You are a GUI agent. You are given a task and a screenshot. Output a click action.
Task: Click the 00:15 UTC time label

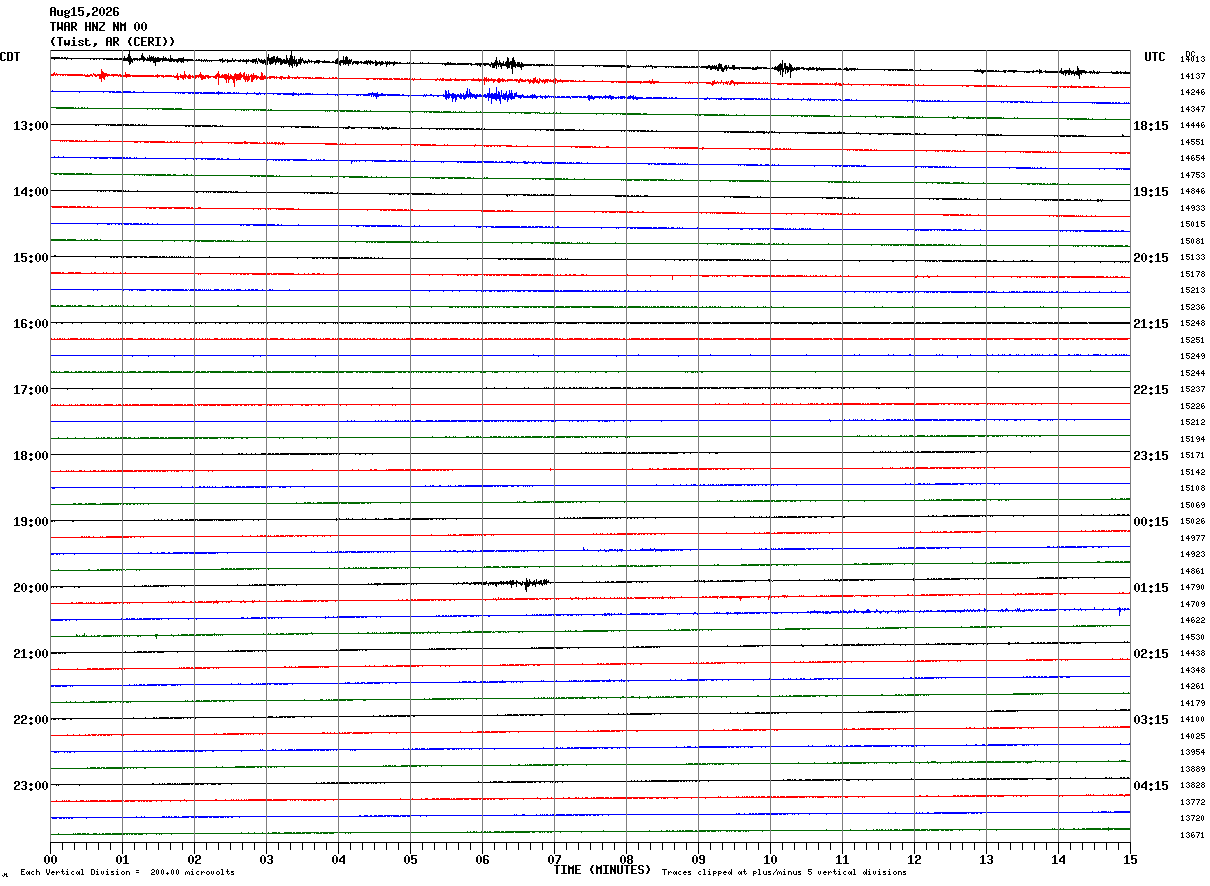coord(1151,522)
